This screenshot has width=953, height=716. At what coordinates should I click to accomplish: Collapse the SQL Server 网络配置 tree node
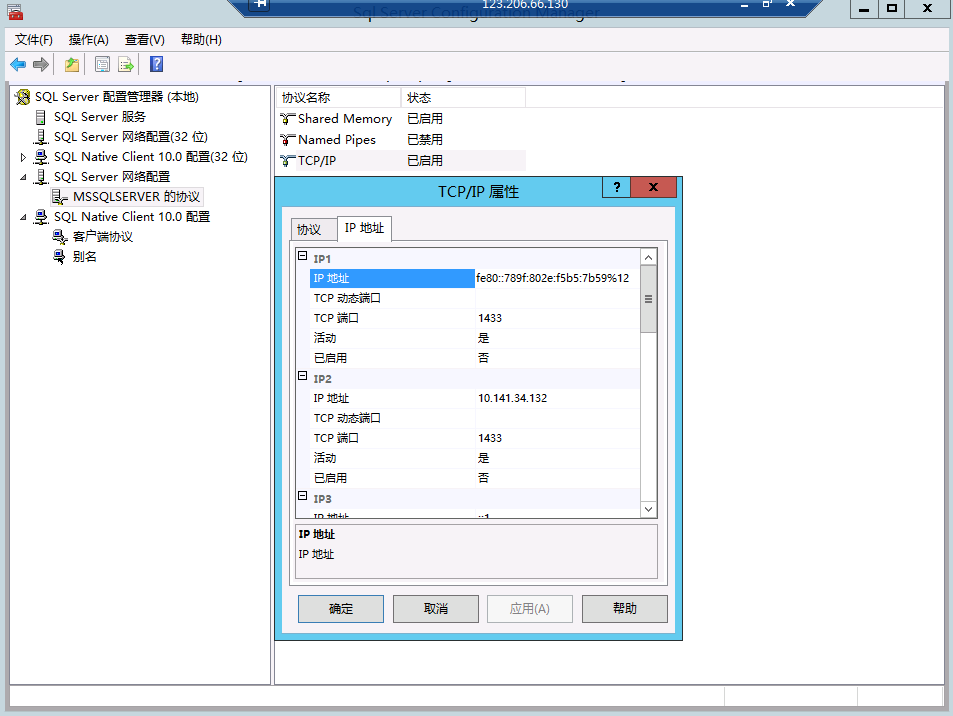23,177
